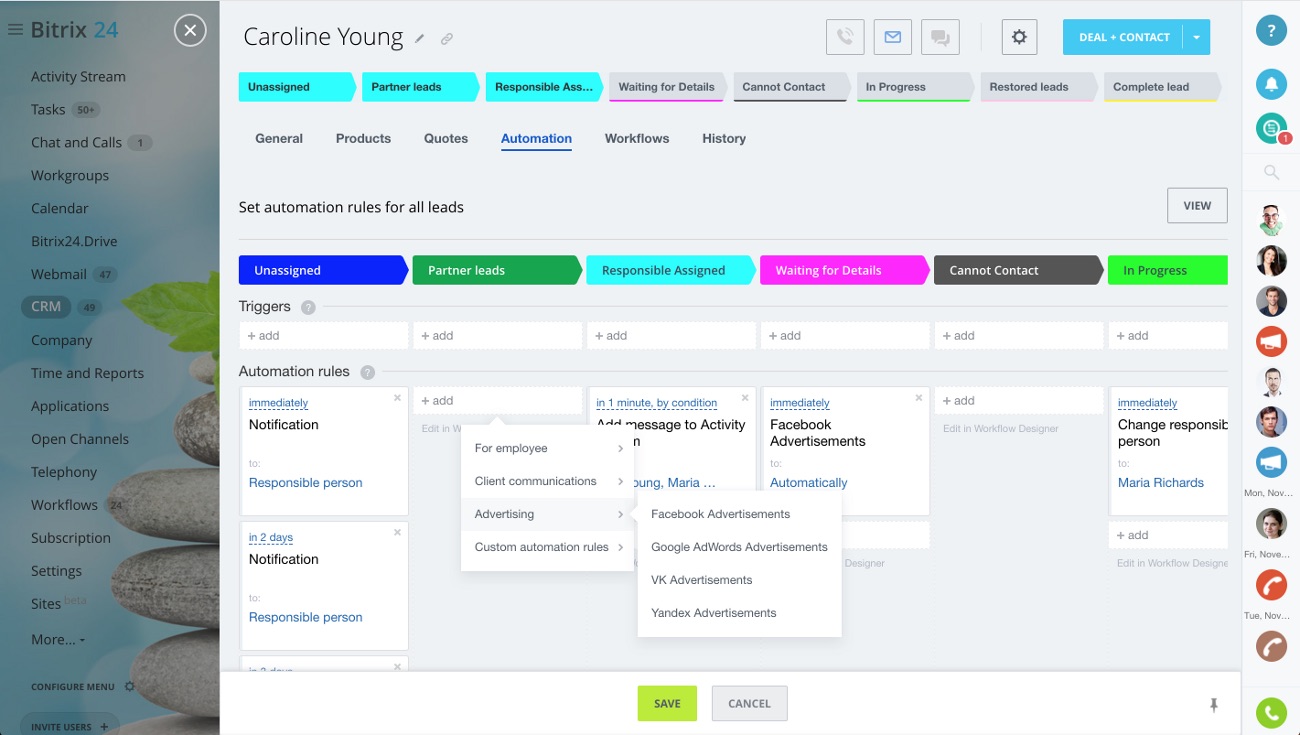Expand the Custom automation rules submenu
This screenshot has height=735, width=1300.
tap(548, 547)
